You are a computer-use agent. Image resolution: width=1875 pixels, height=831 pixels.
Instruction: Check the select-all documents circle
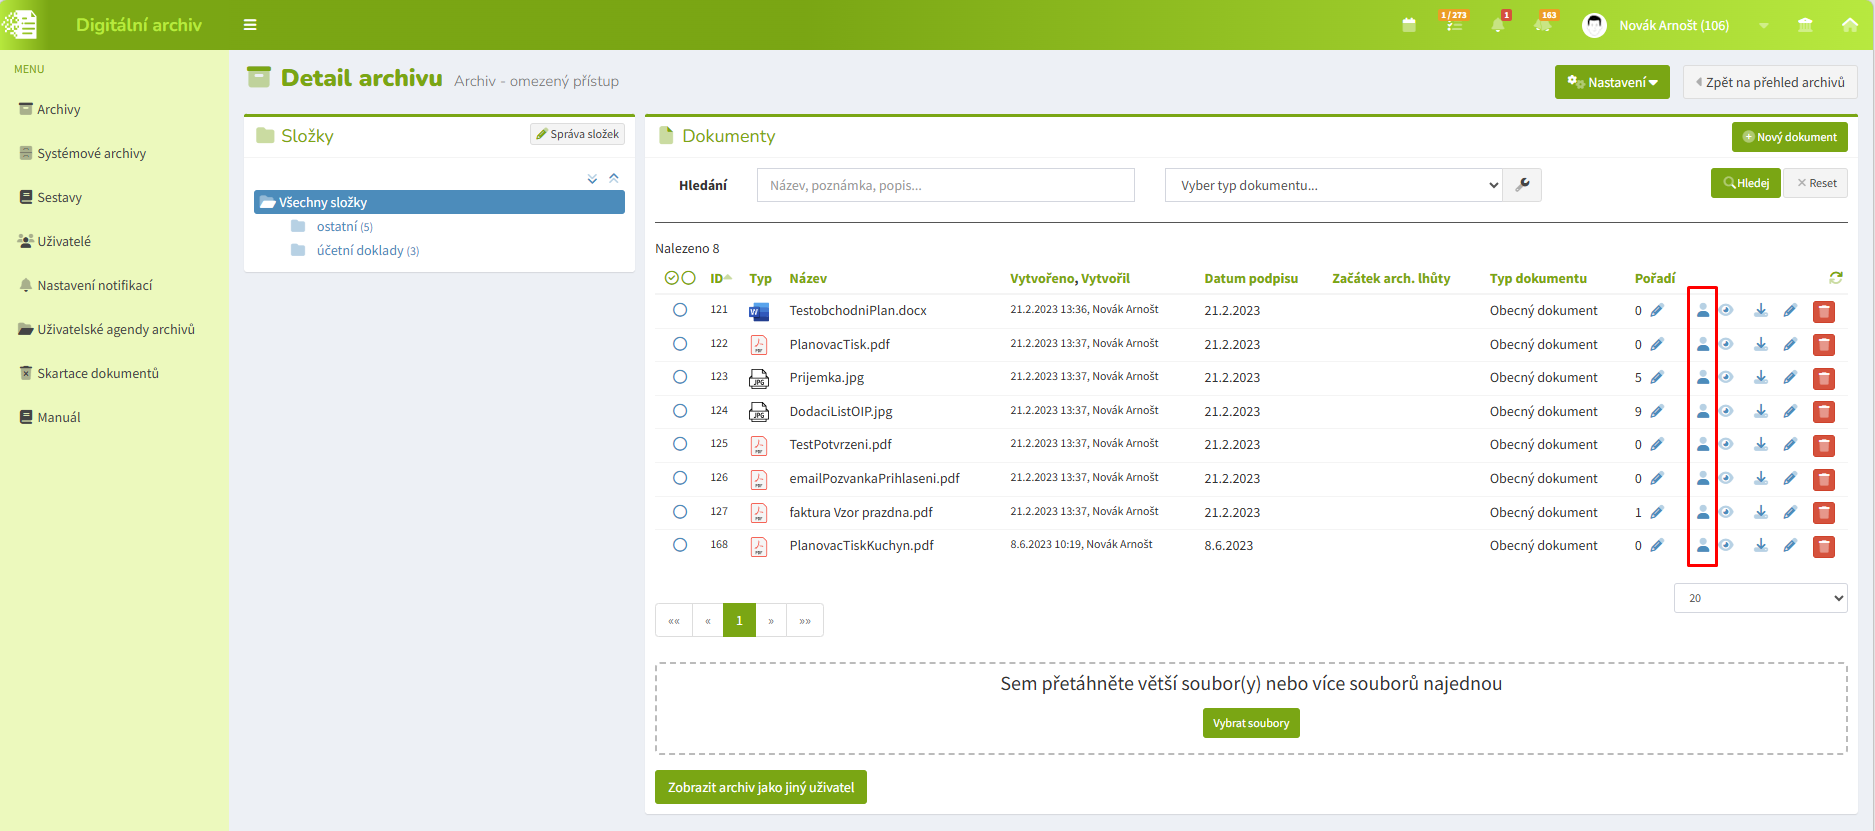click(x=672, y=278)
